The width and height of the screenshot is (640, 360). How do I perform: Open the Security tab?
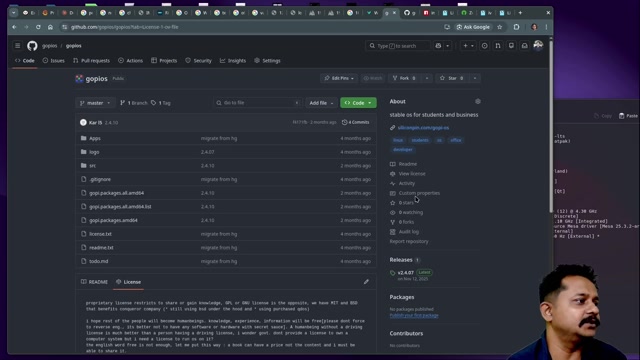pos(198,60)
